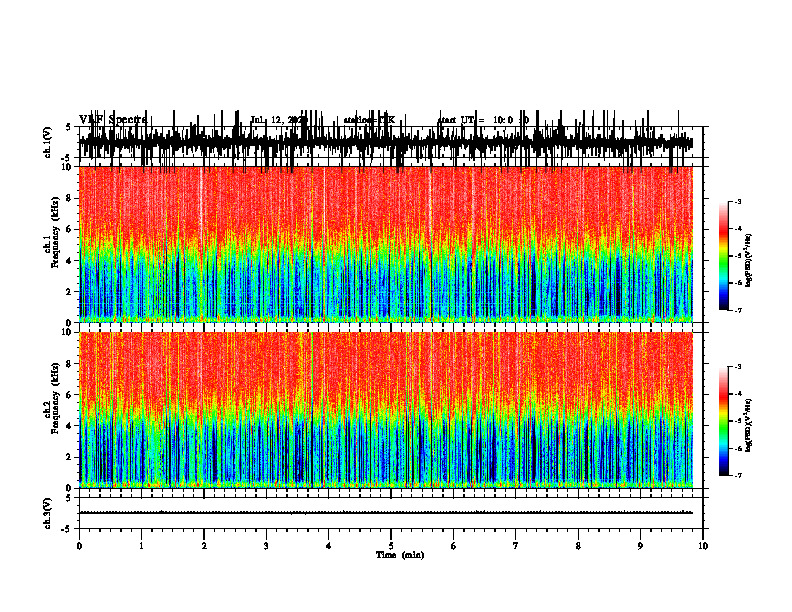This screenshot has width=792, height=612.
Task: Click the ch.1 spectrogram panel
Action: (x=391, y=244)
